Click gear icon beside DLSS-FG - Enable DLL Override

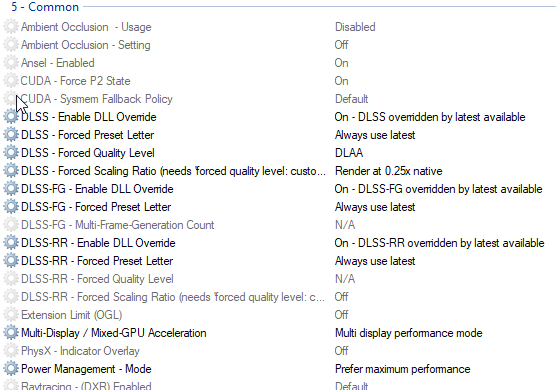coord(11,189)
